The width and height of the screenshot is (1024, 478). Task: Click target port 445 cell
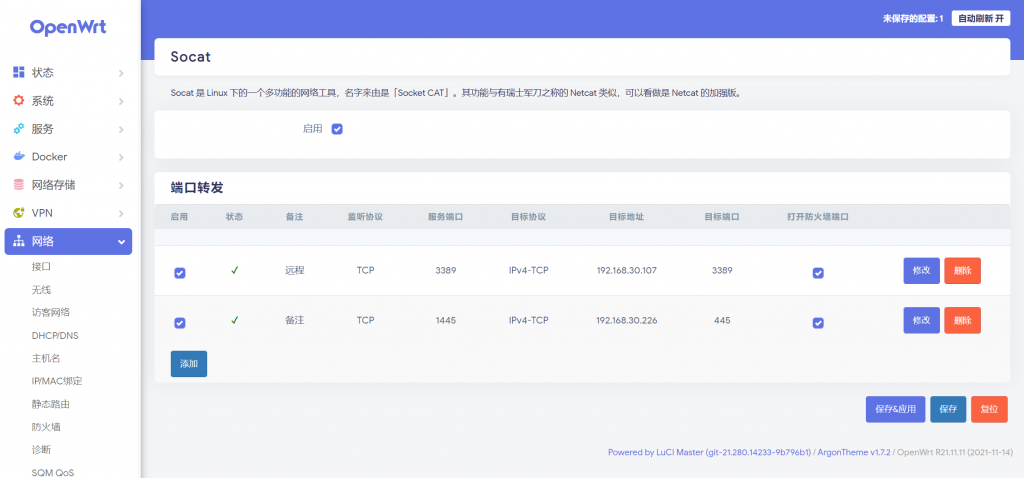coord(722,320)
